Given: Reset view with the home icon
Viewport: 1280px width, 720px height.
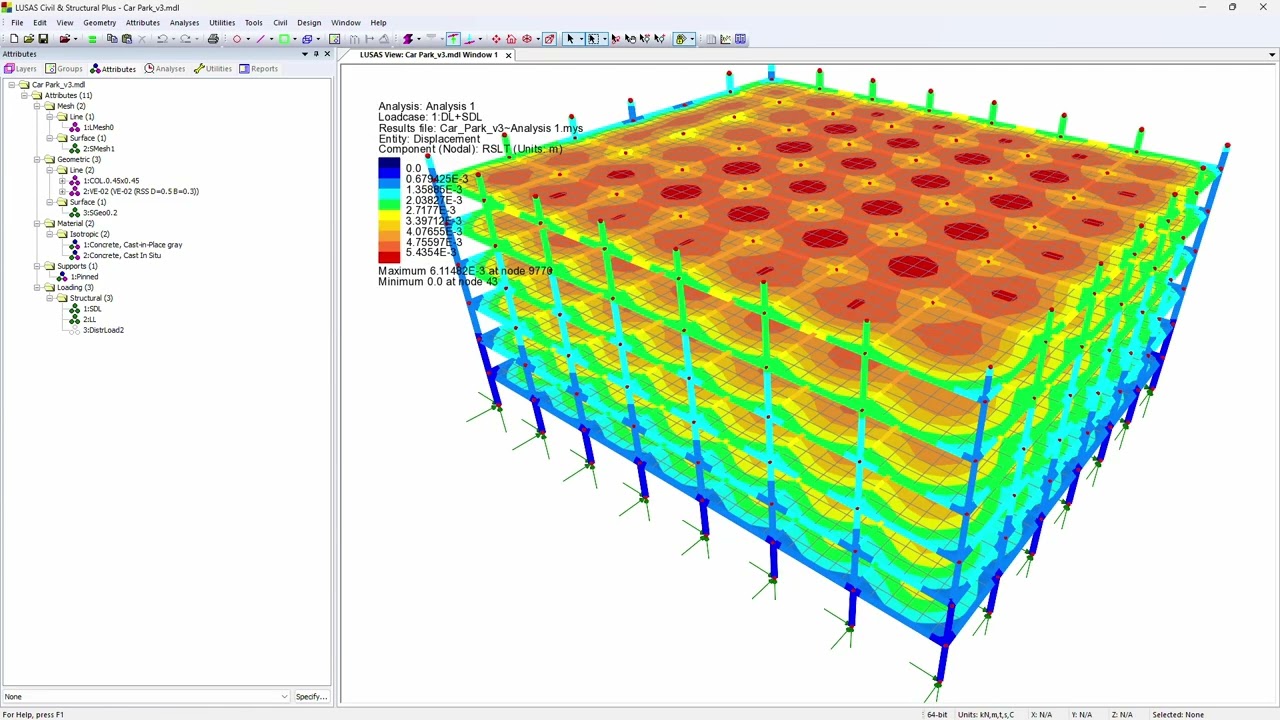Looking at the screenshot, I should coord(511,39).
